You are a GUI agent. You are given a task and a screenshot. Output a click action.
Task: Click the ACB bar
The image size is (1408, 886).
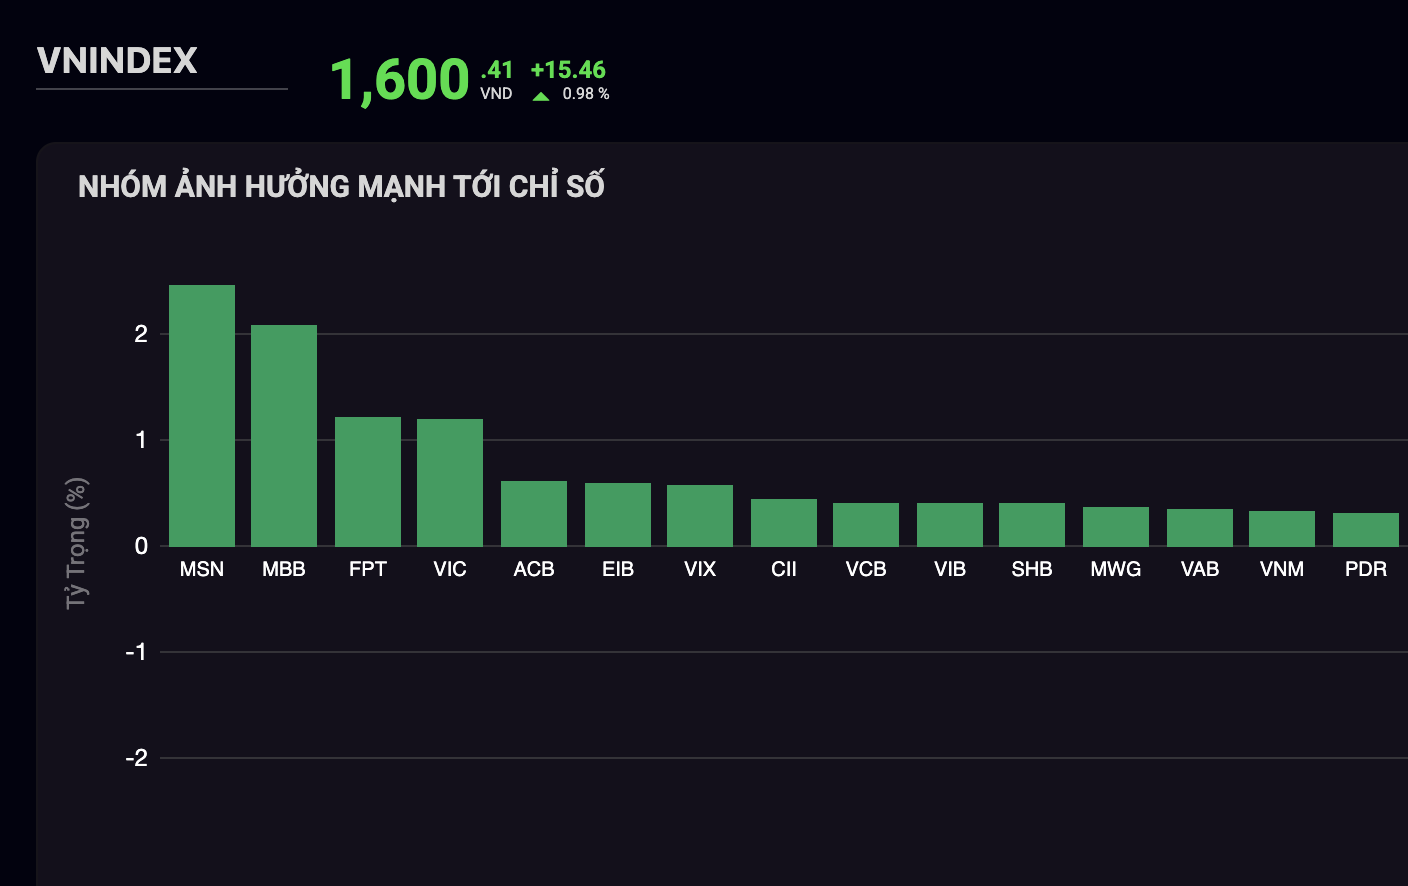point(534,514)
